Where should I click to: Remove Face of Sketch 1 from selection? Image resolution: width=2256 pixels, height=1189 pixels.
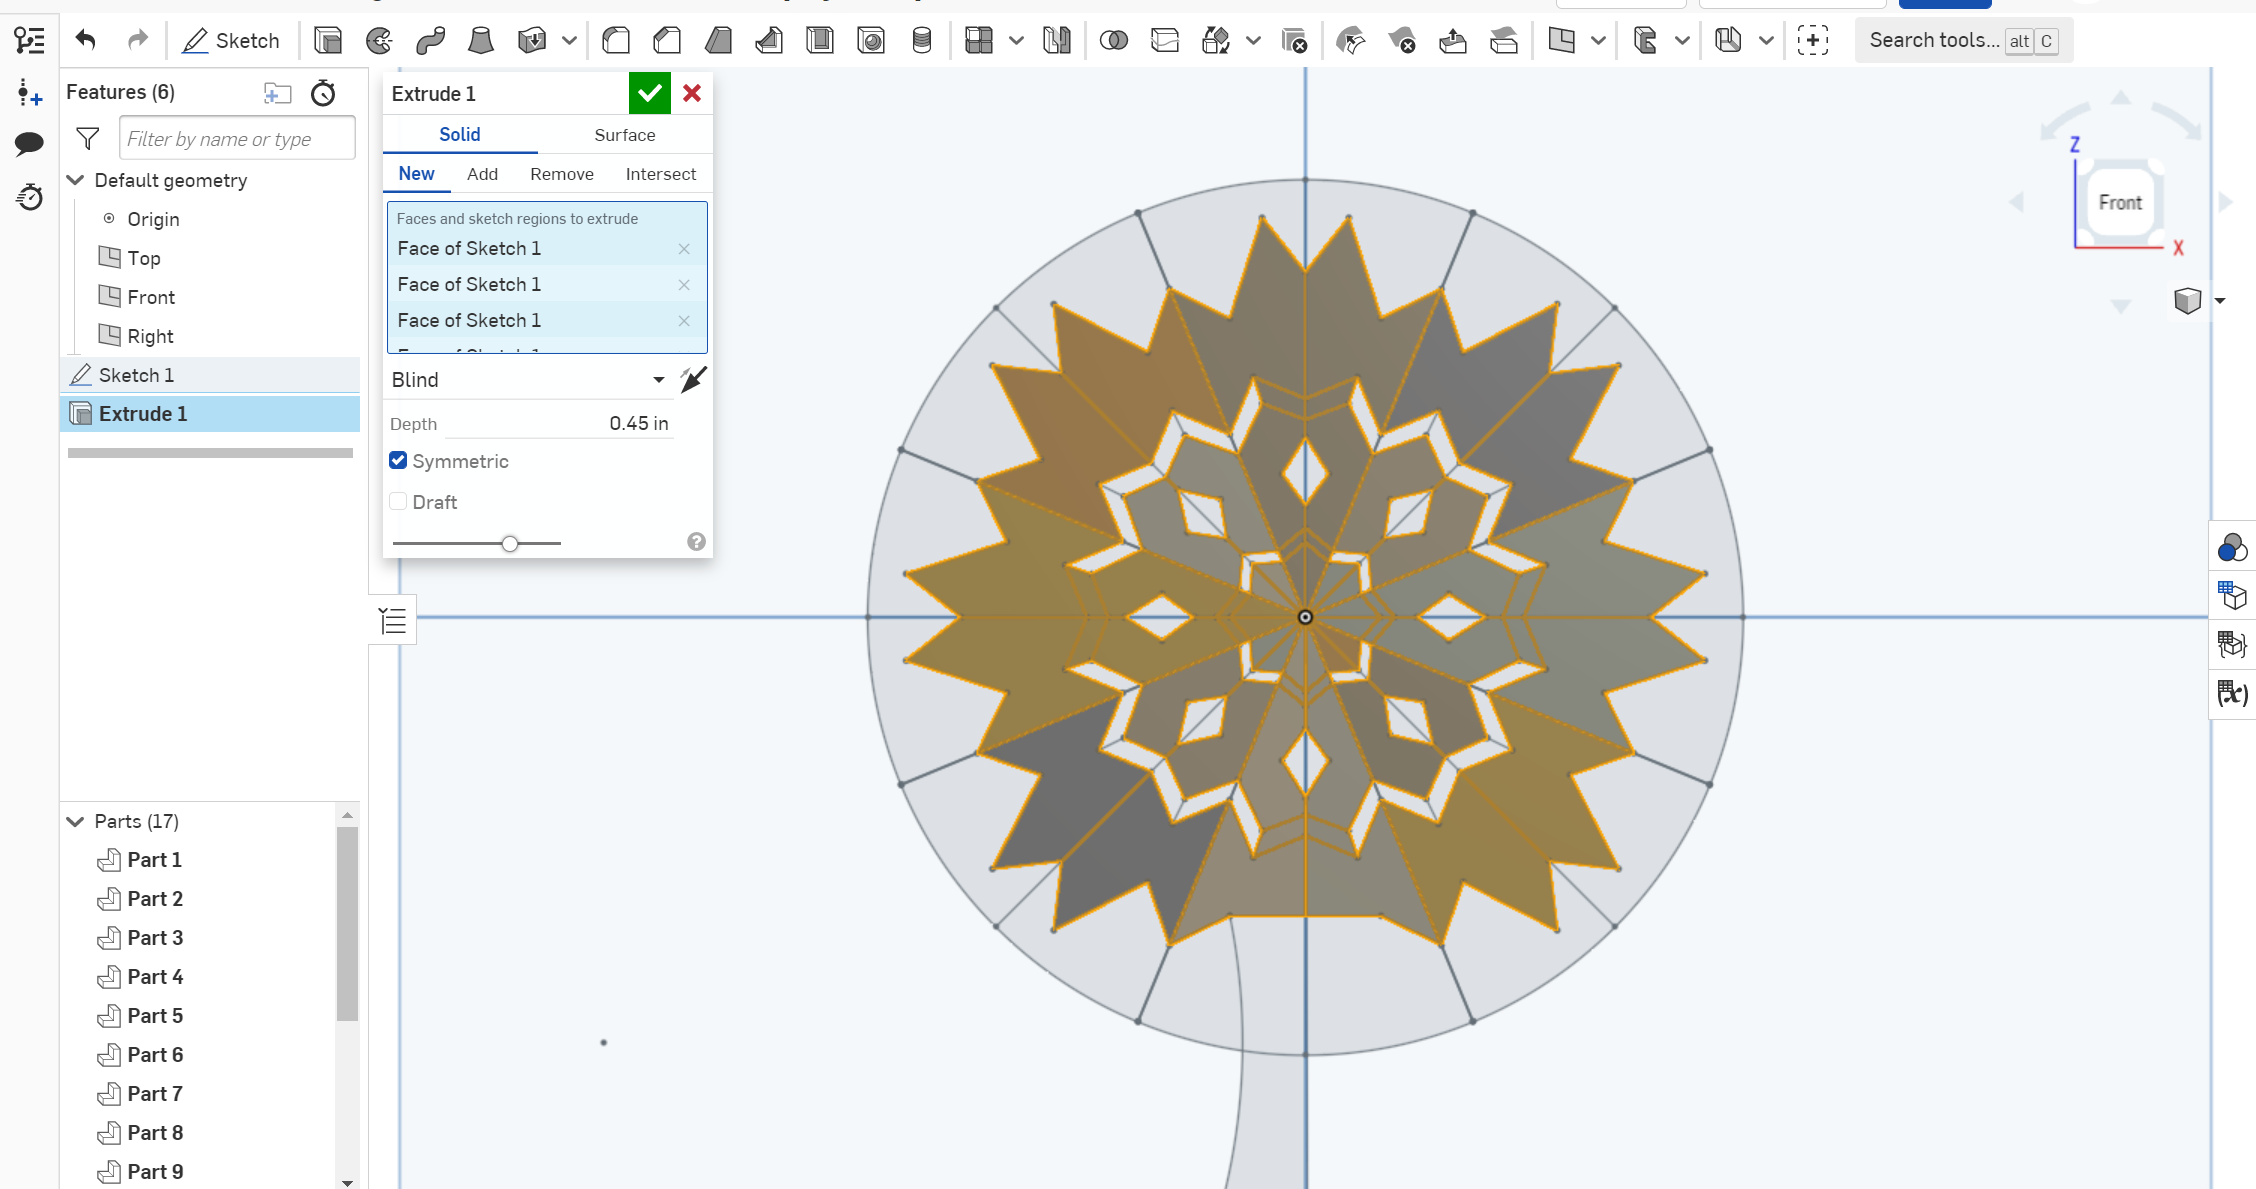[684, 249]
